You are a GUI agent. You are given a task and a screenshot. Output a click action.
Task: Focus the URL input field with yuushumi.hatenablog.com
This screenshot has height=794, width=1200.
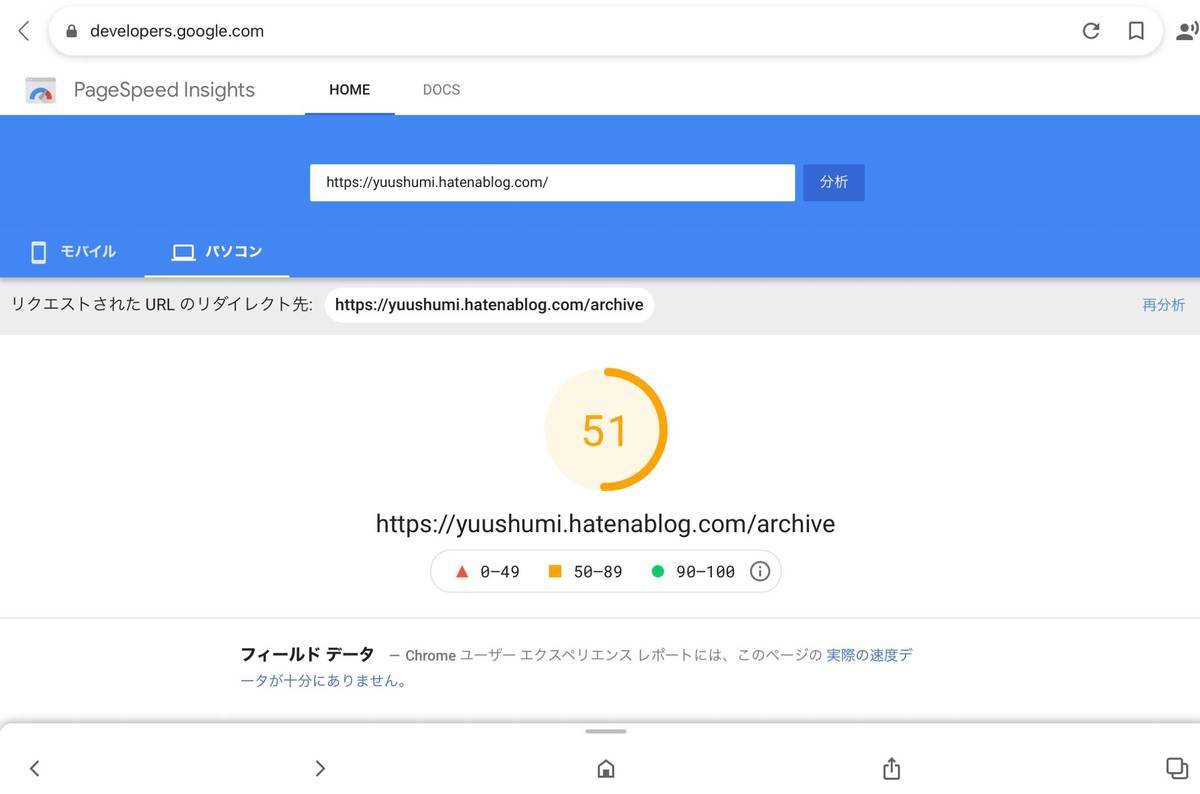(552, 183)
